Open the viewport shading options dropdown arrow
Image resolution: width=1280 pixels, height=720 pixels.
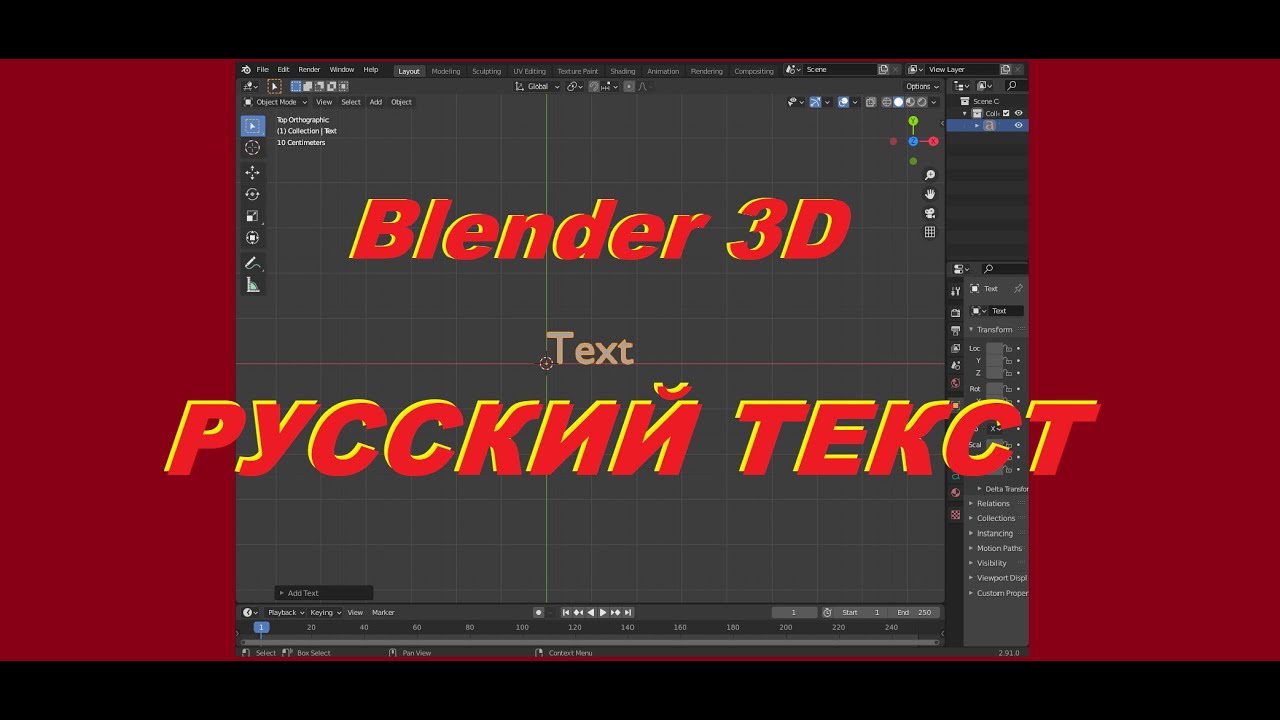[934, 102]
